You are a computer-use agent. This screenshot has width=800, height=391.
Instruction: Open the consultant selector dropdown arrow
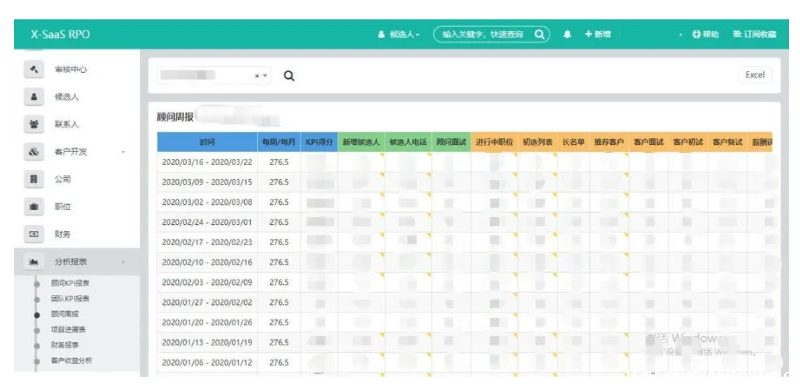pyautogui.click(x=265, y=76)
